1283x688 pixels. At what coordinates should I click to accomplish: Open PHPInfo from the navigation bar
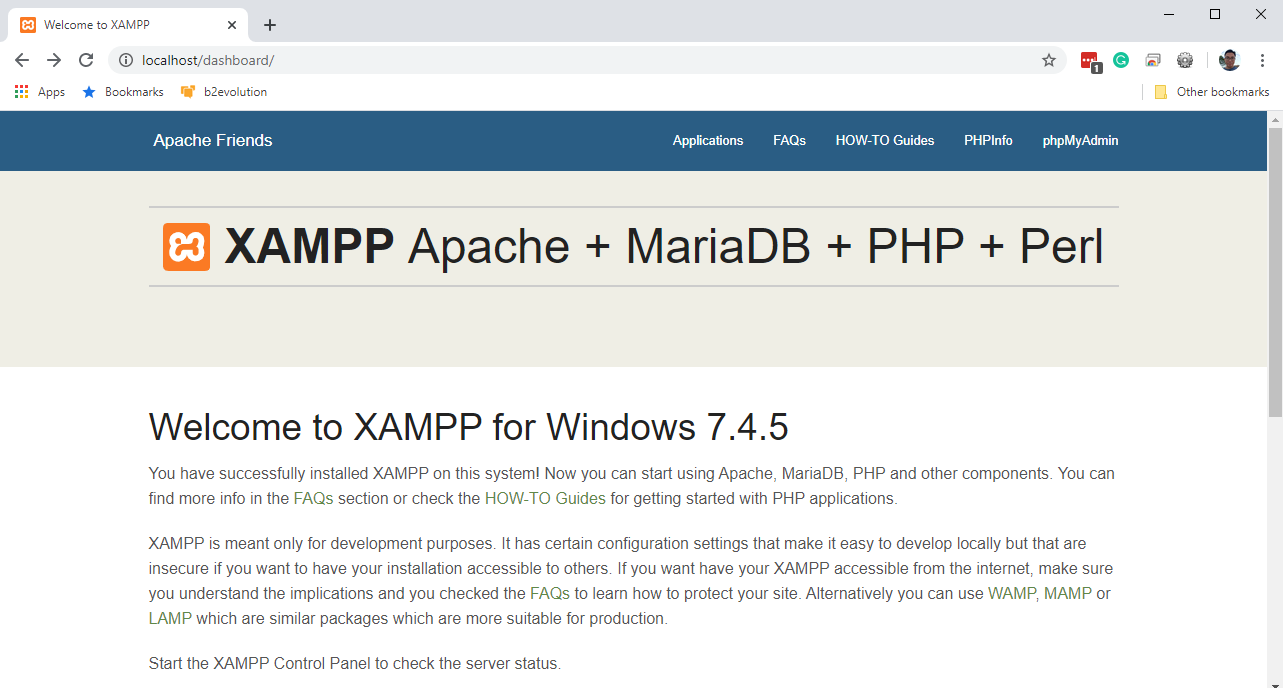[988, 141]
